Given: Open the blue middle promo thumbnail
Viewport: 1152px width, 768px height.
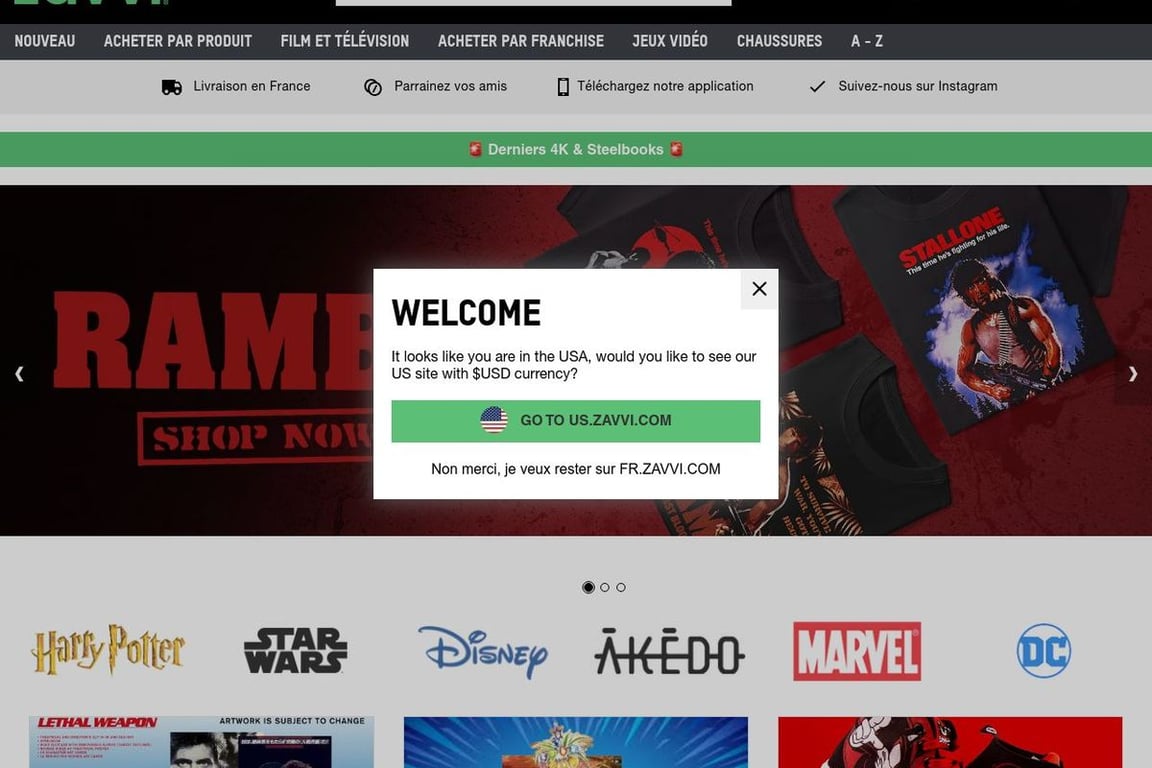Looking at the screenshot, I should coord(576,742).
